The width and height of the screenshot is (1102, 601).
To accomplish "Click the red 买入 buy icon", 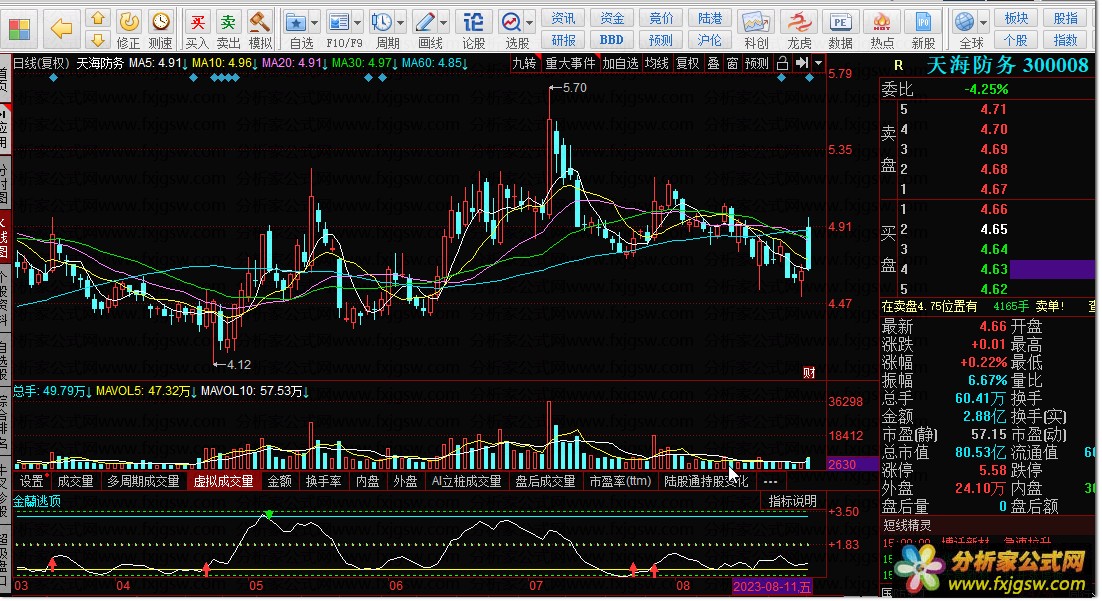I will (x=197, y=22).
